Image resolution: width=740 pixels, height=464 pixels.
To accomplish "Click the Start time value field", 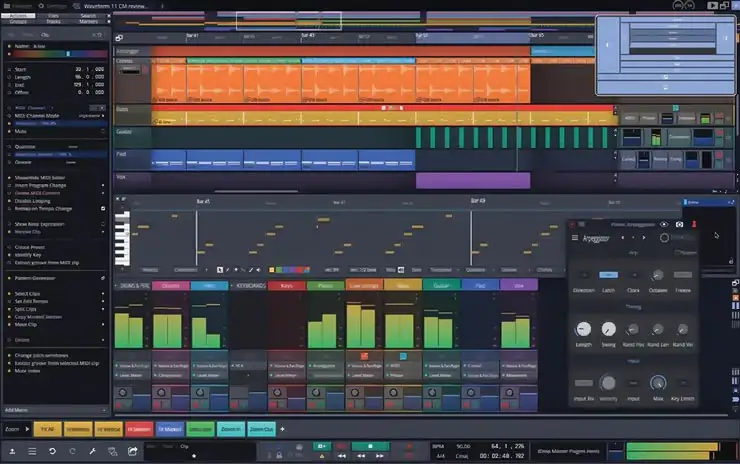I will coord(89,69).
